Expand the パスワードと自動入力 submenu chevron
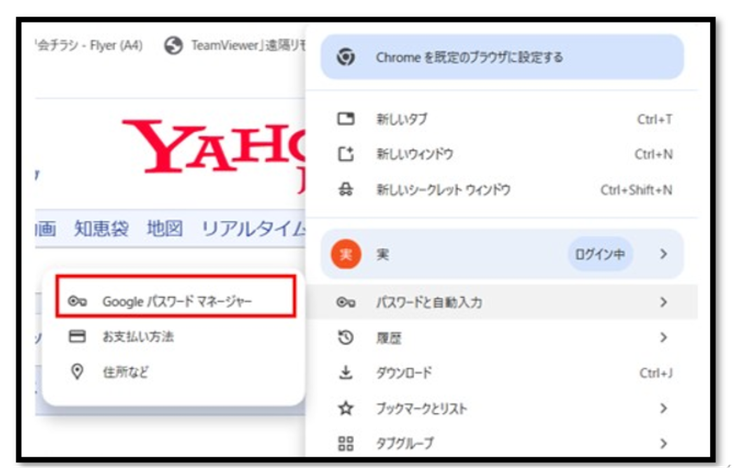Viewport: 734px width, 468px height. 663,302
